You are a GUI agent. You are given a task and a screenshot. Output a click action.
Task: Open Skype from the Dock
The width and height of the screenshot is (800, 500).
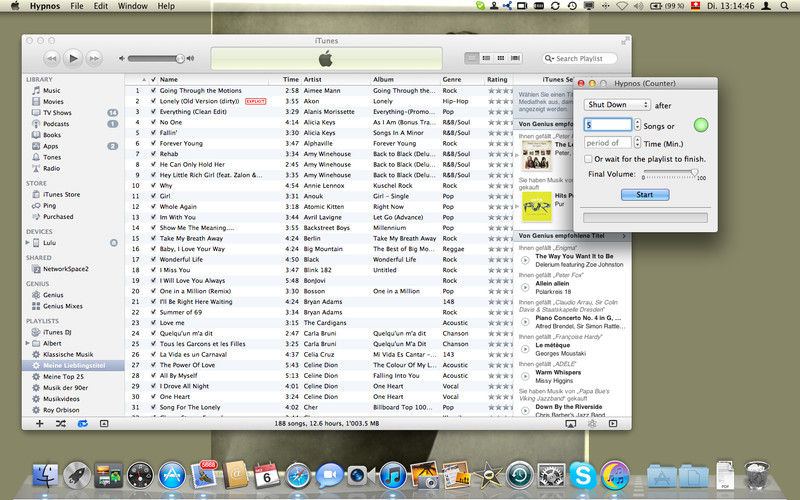pos(583,476)
